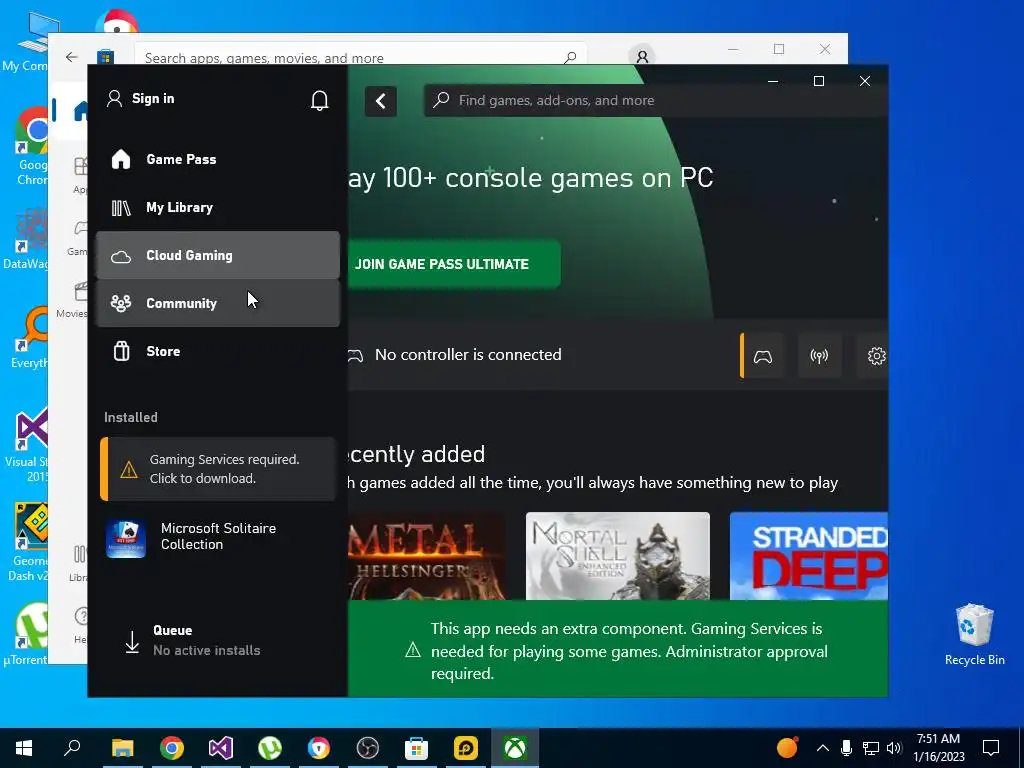Image resolution: width=1024 pixels, height=768 pixels.
Task: Open the Game Pass menu item
Action: point(217,159)
